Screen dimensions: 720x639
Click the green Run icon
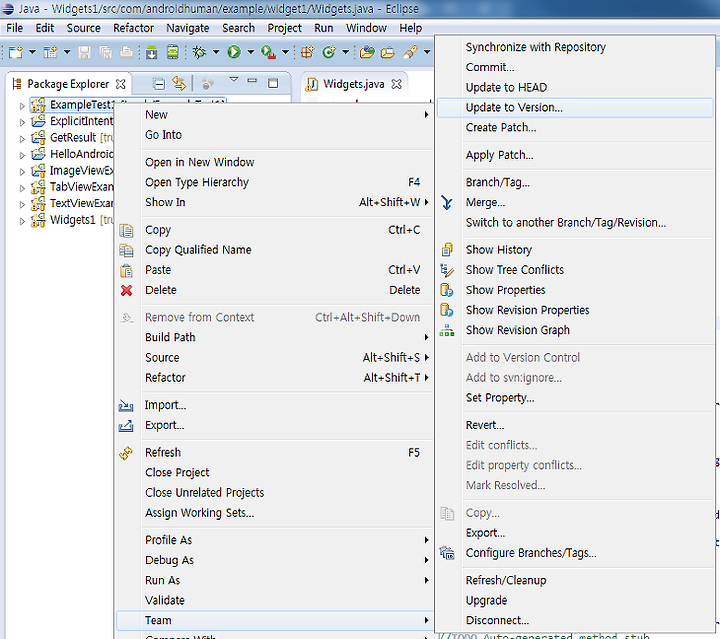coord(234,52)
